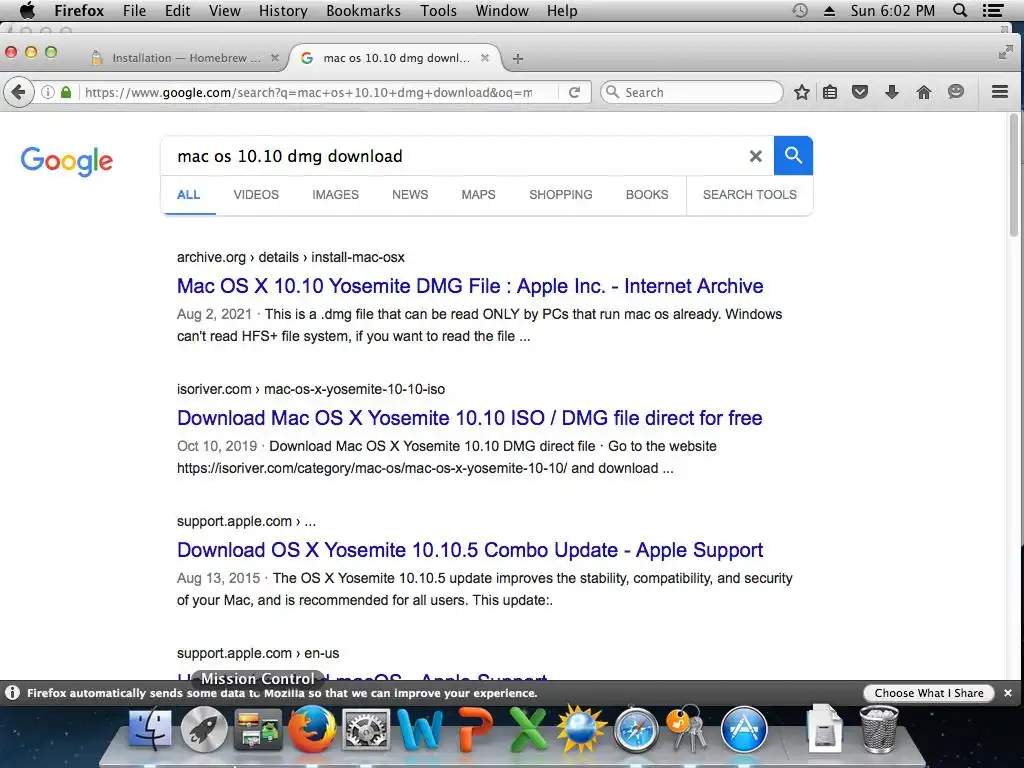Submit the Google search with blue magnifier
The image size is (1024, 768).
pyautogui.click(x=793, y=155)
